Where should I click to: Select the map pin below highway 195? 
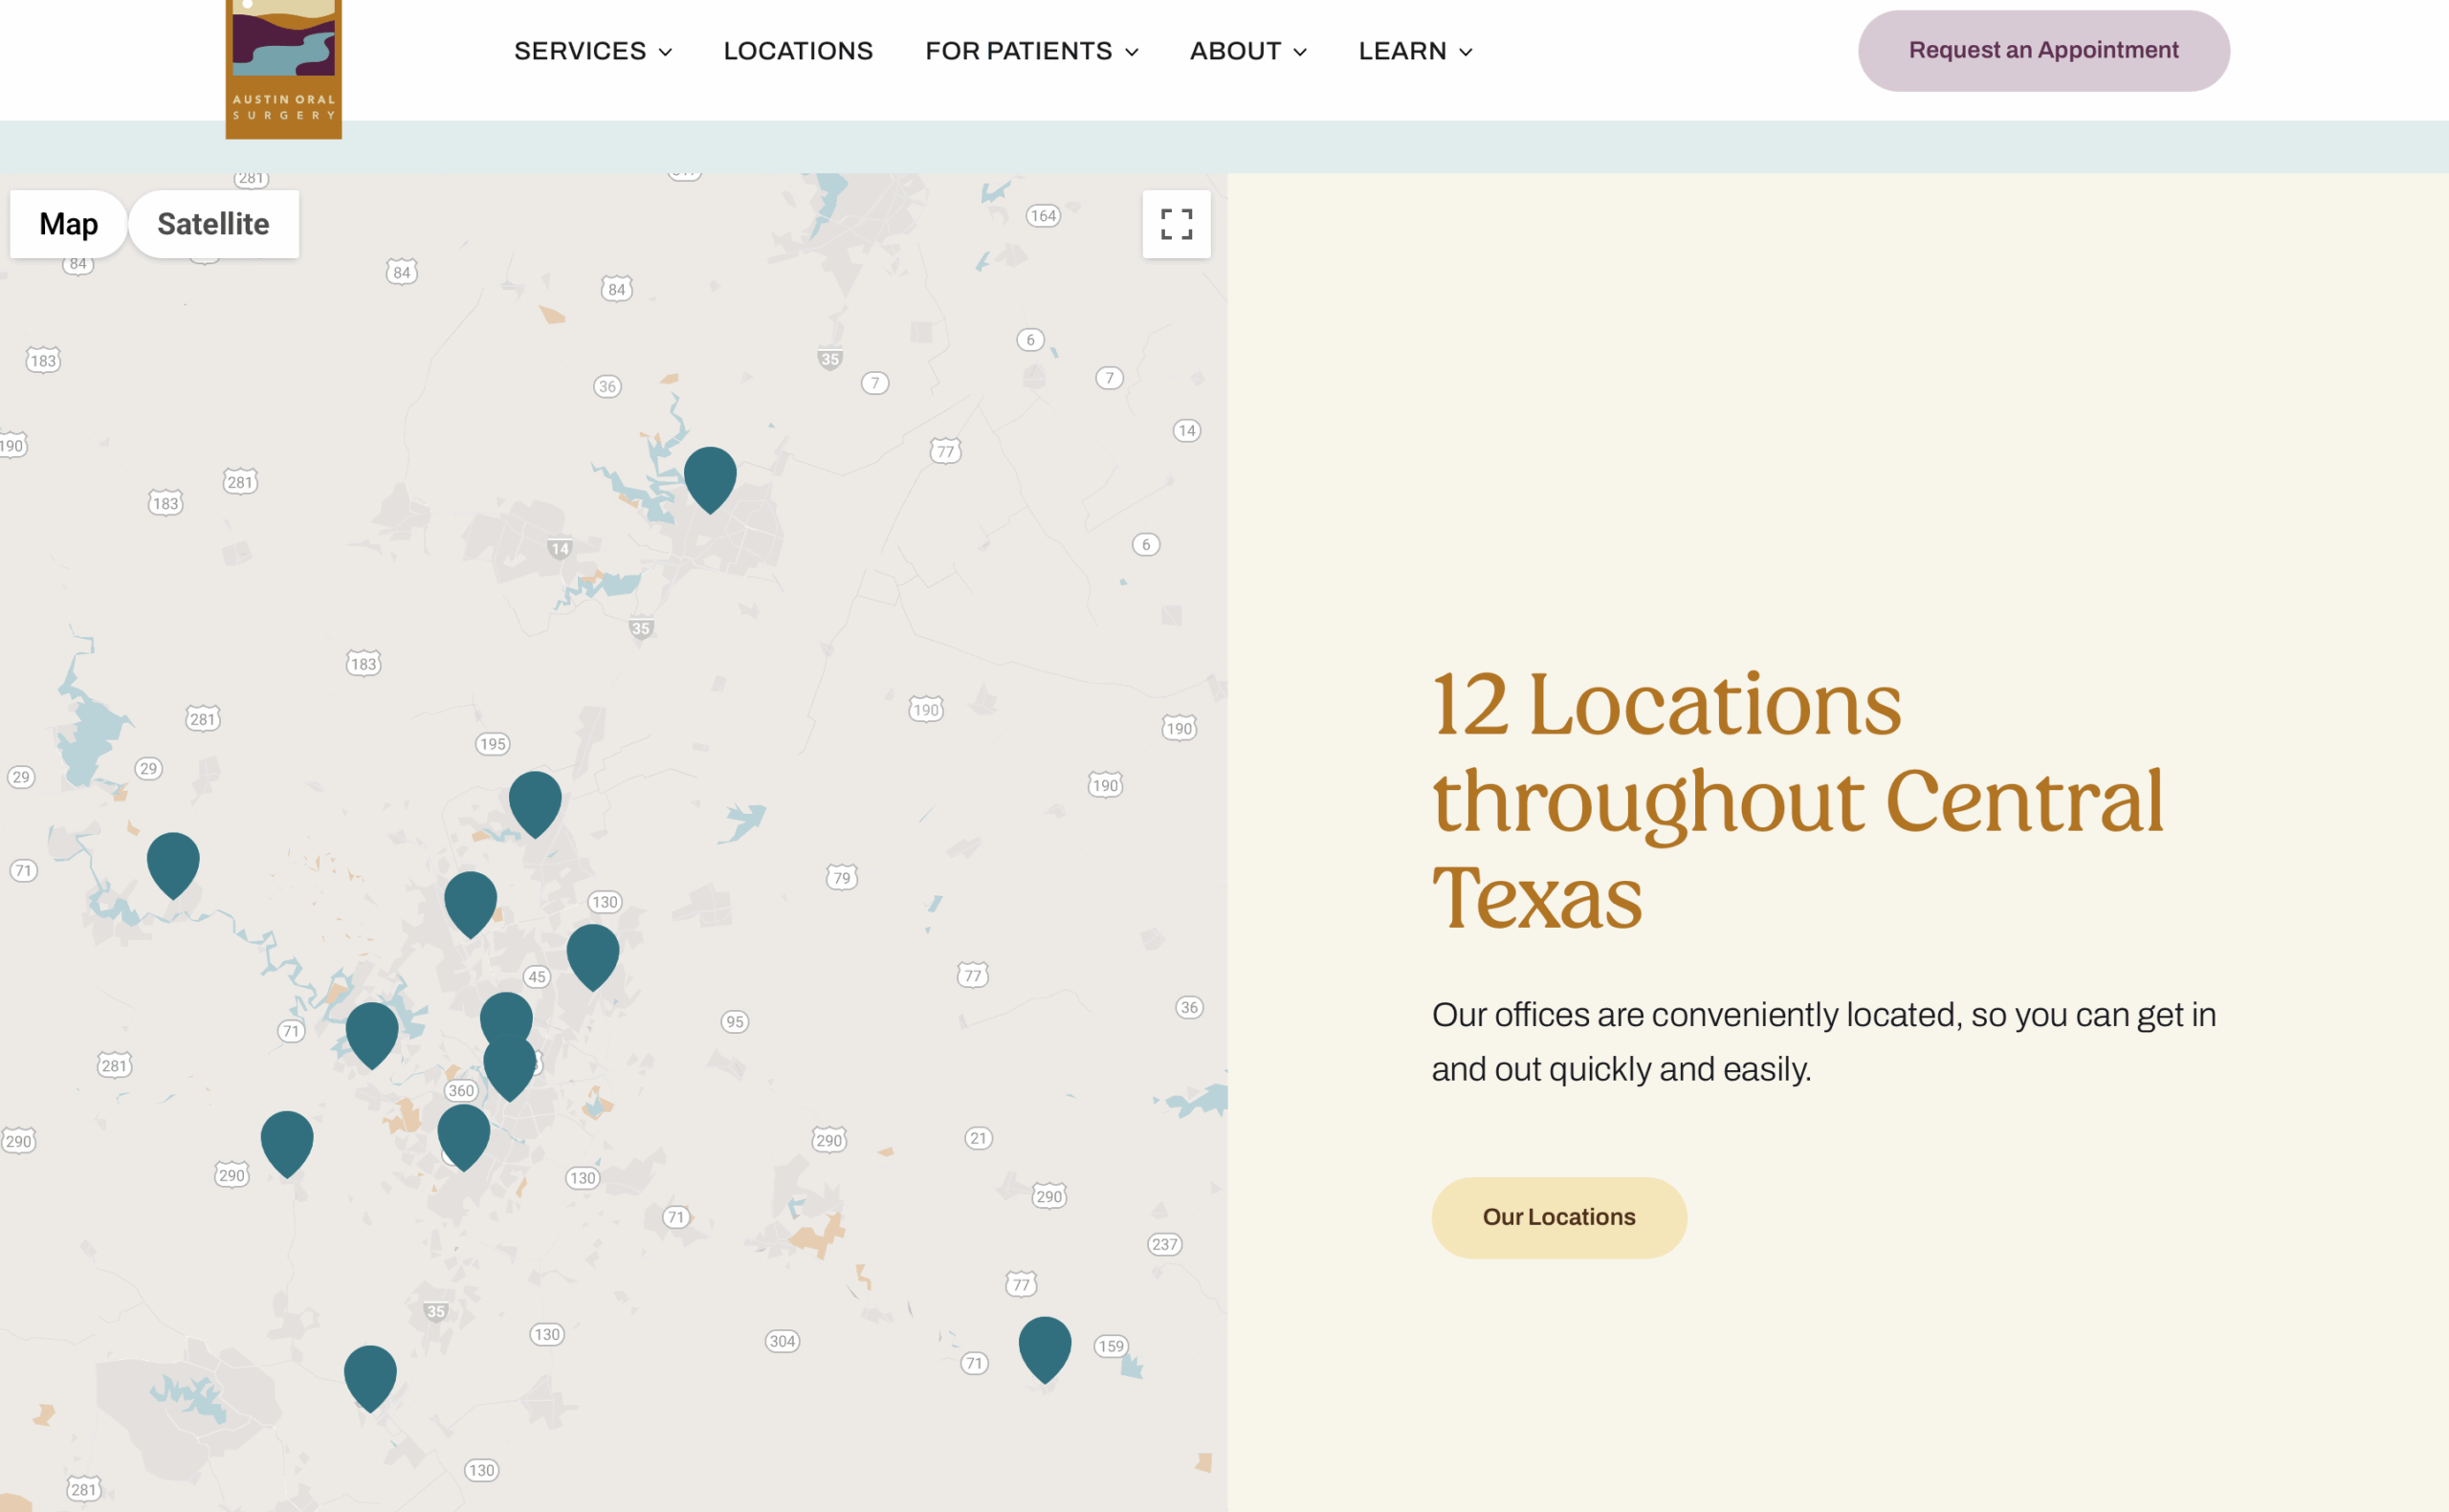(x=535, y=803)
